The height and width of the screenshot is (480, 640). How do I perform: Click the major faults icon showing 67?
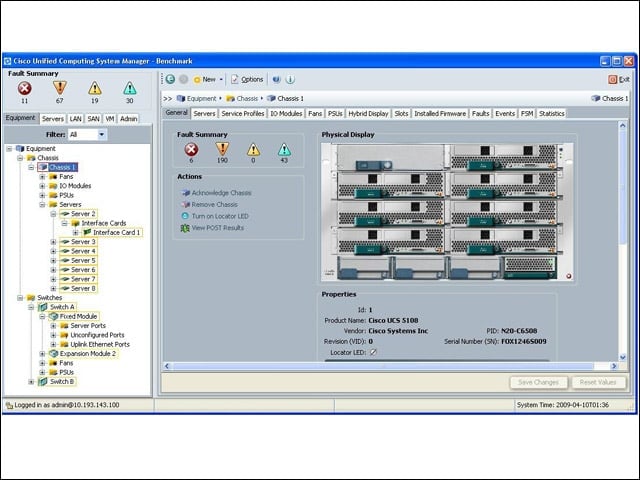point(60,88)
